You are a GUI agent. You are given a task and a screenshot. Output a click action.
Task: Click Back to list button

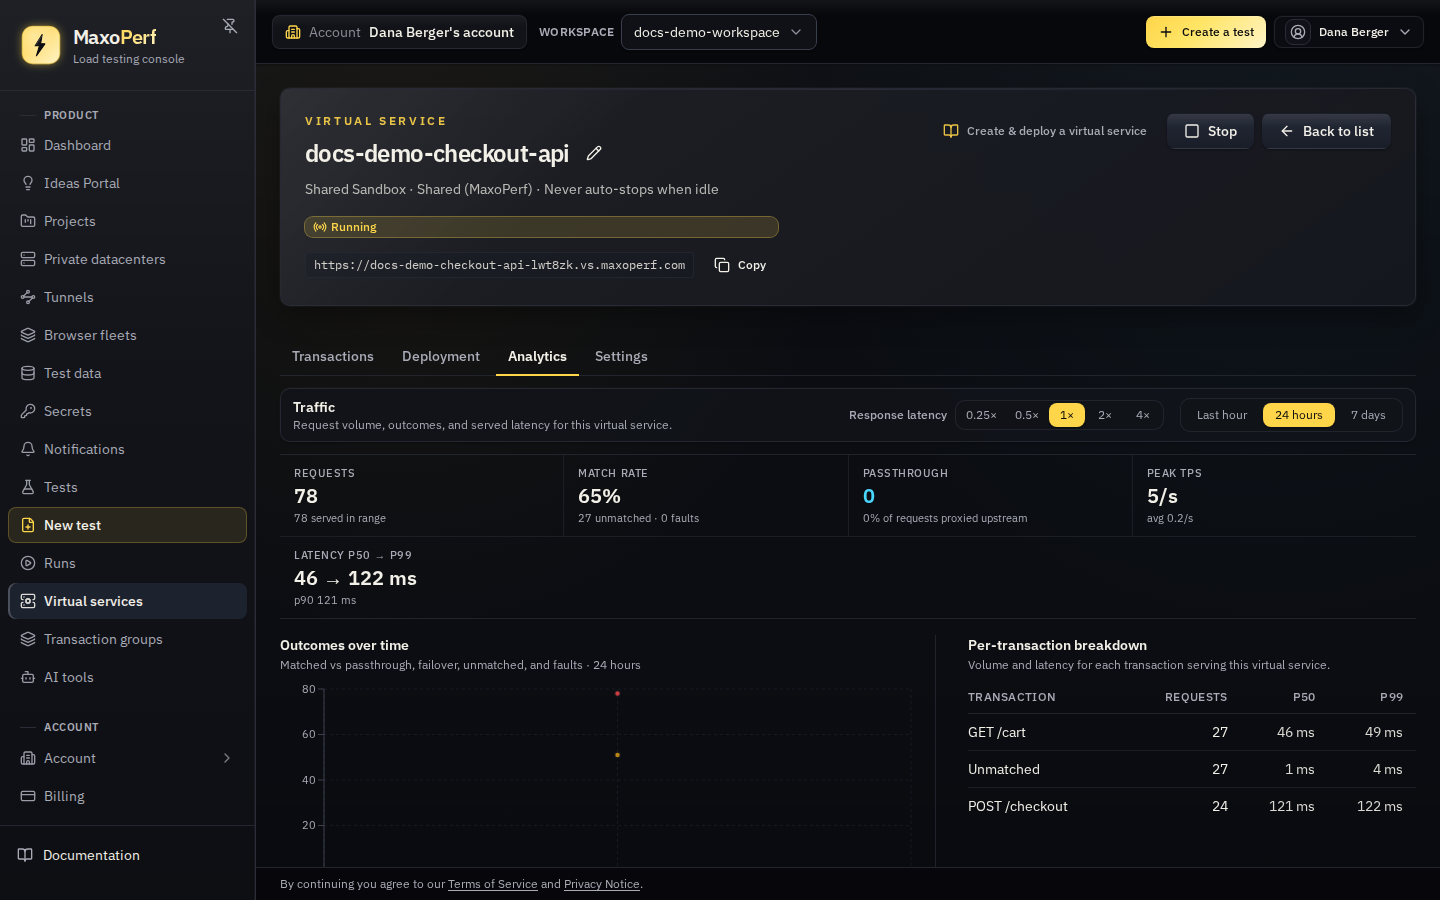1326,131
